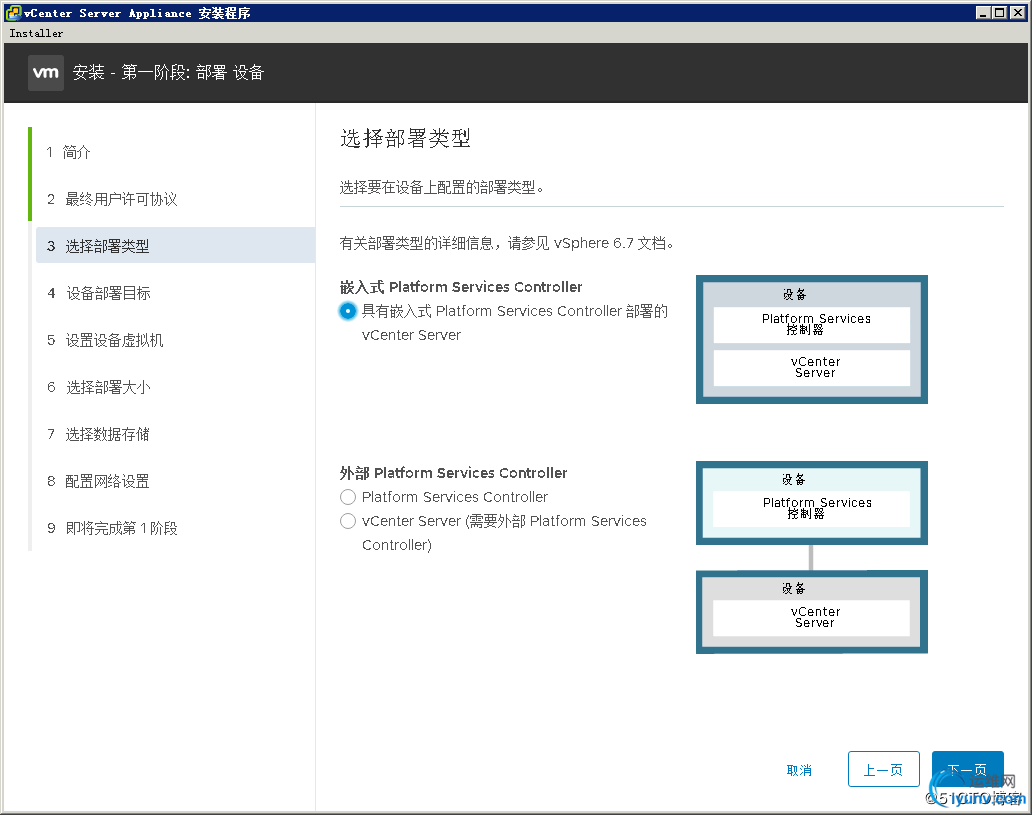This screenshot has width=1032, height=815.
Task: Click the 上一页 previous button
Action: (x=883, y=769)
